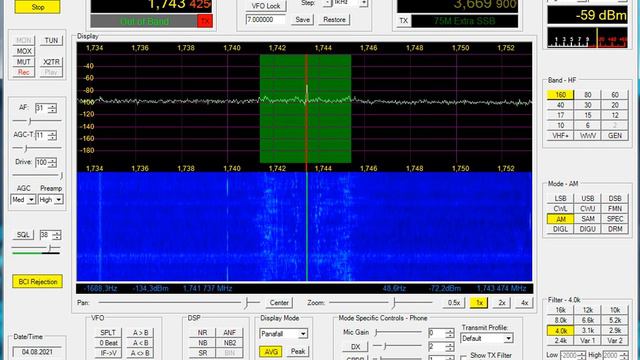
Task: Select DIGL mode
Action: tap(560, 229)
